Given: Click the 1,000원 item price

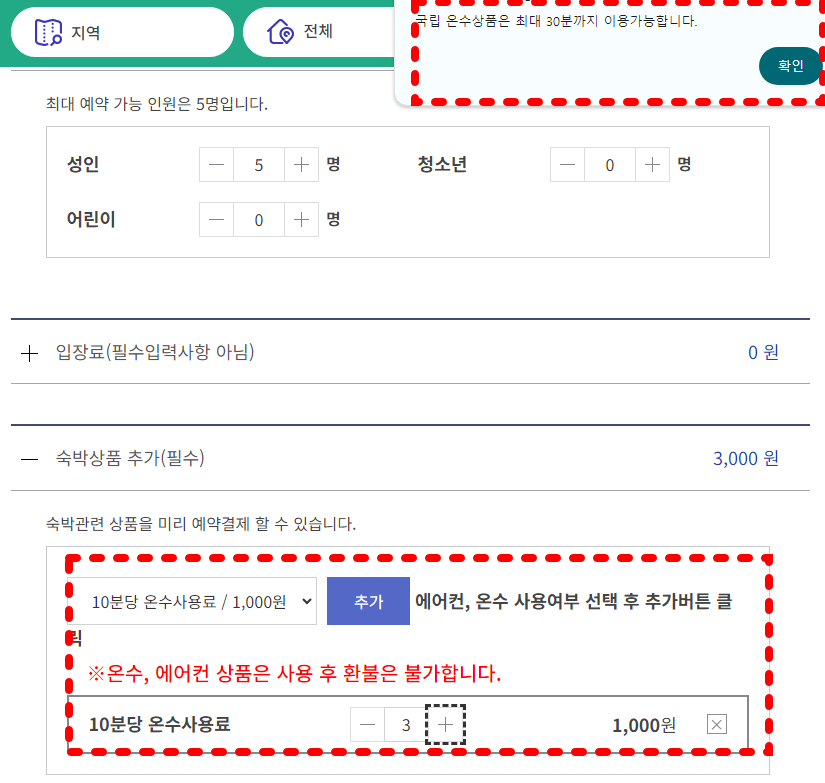Looking at the screenshot, I should (x=643, y=725).
